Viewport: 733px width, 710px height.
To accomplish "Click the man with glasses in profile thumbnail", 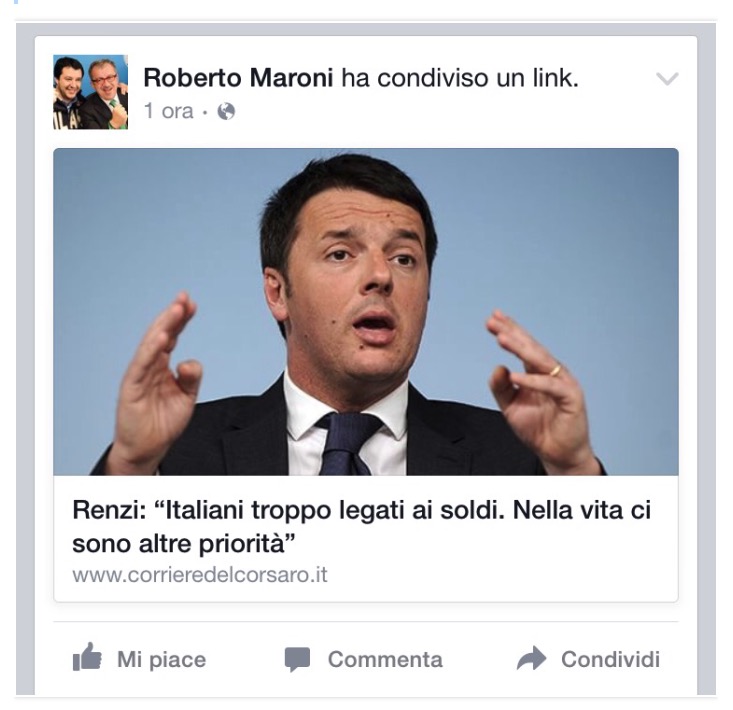I will point(109,93).
